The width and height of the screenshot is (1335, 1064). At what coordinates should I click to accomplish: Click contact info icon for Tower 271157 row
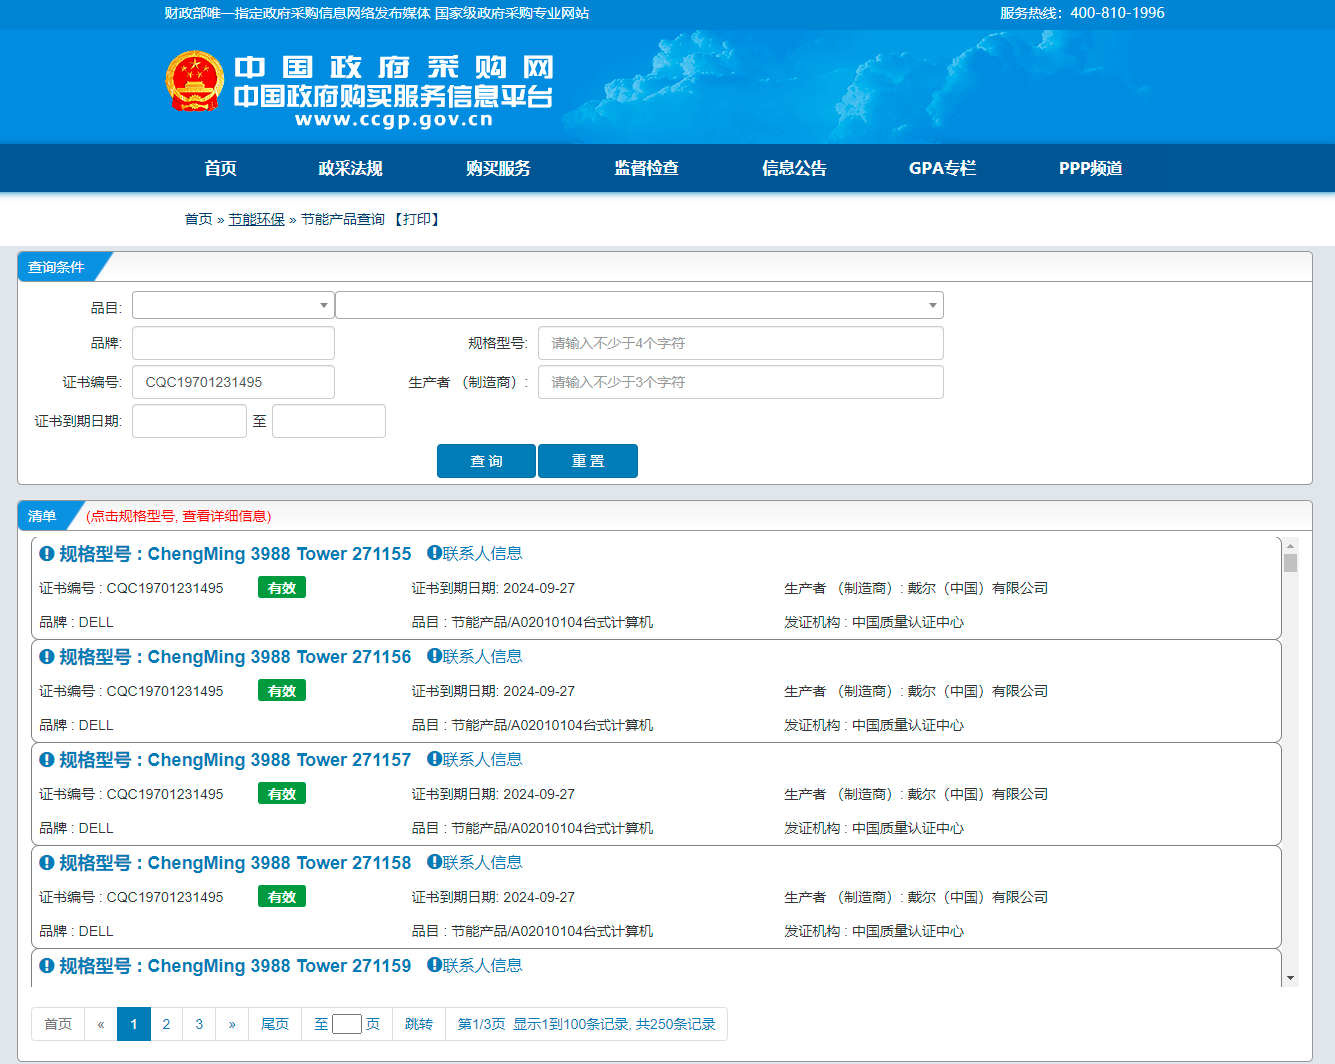pyautogui.click(x=434, y=759)
